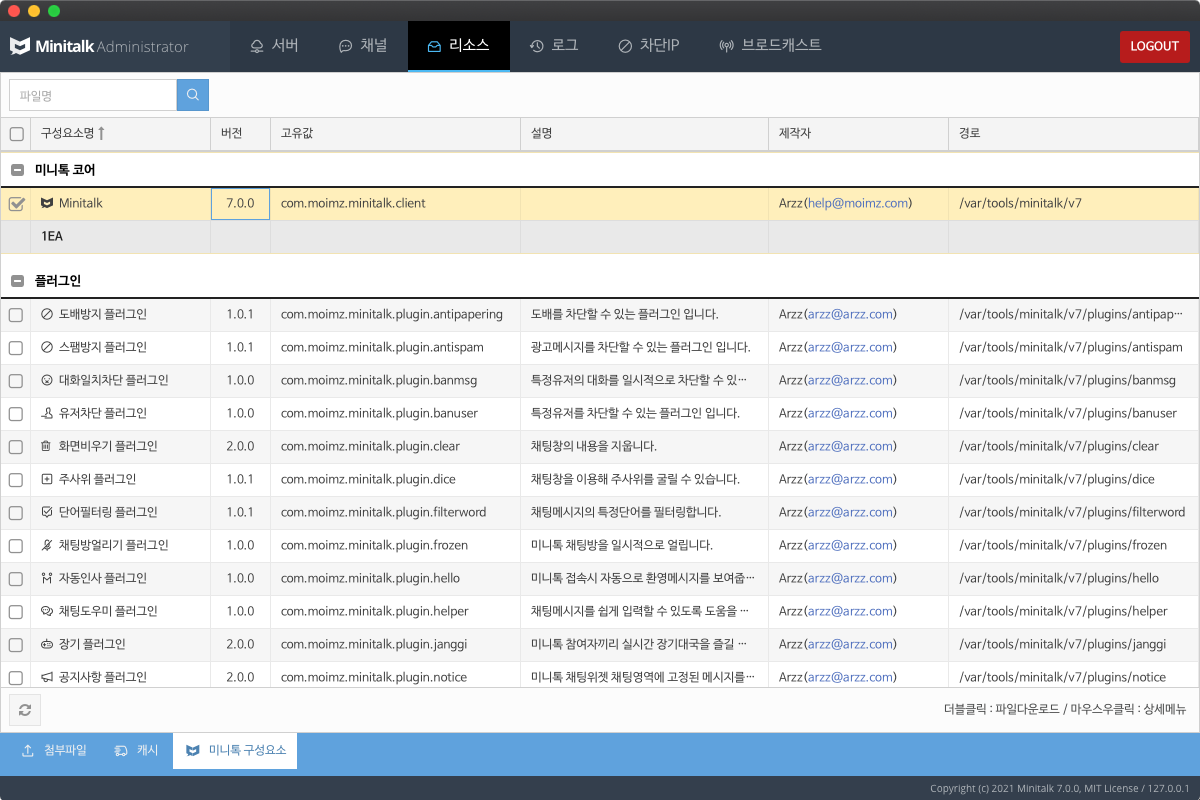Open the 로그 tab

pos(554,46)
